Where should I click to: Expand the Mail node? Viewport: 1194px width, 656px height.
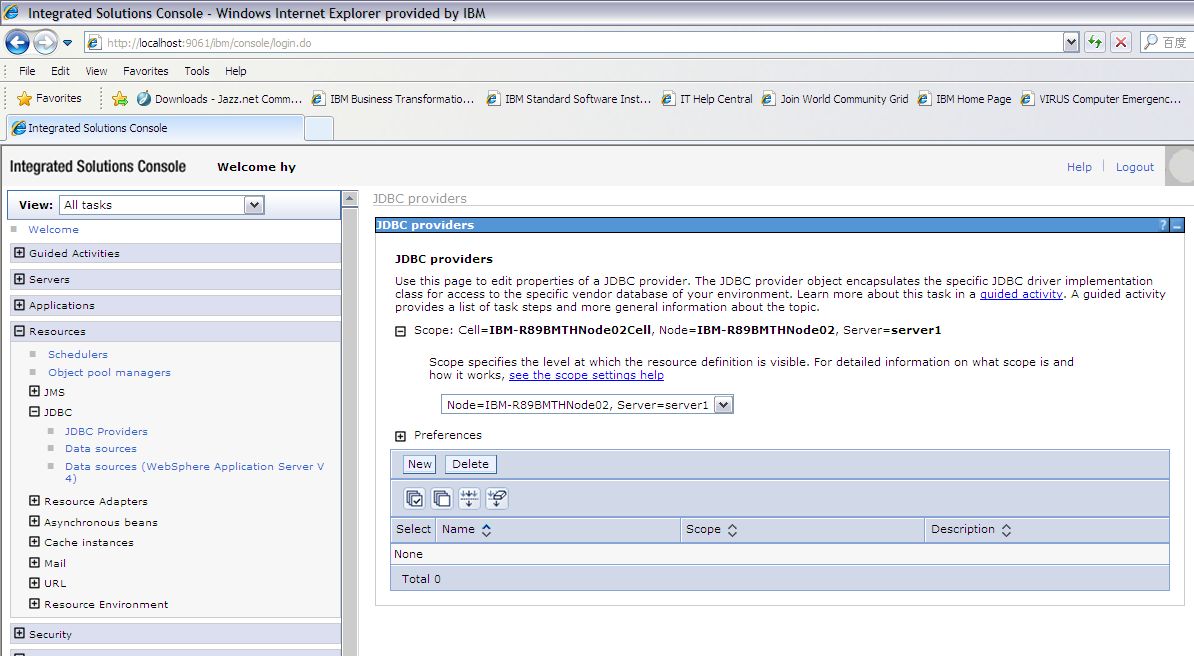[x=34, y=562]
